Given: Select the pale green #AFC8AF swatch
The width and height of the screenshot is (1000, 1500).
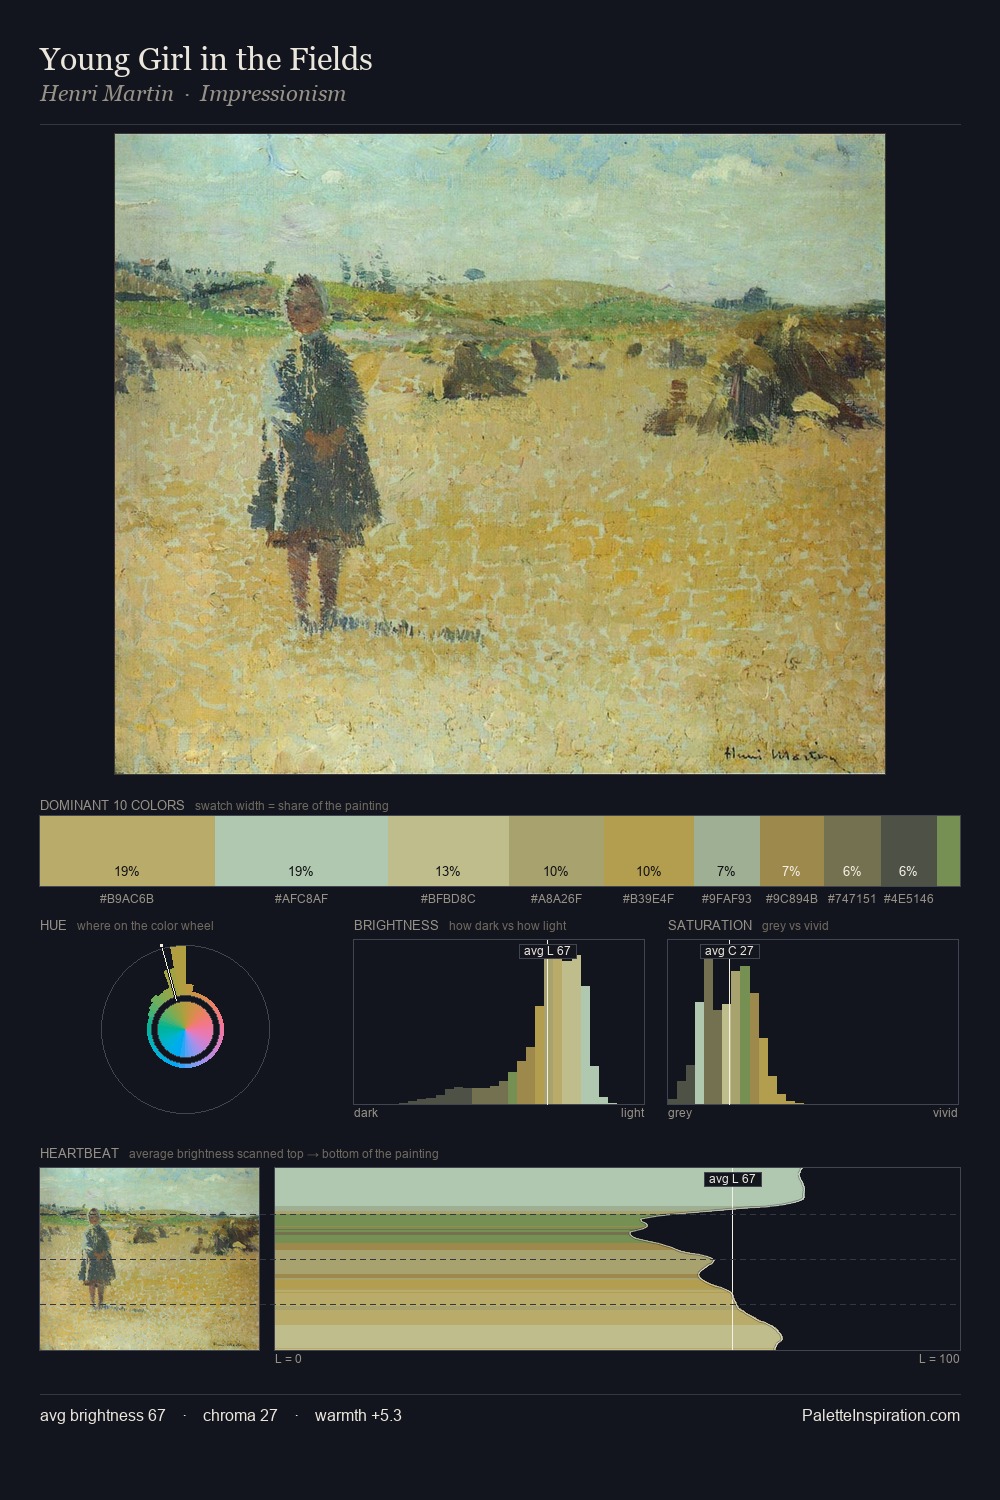Looking at the screenshot, I should click(x=301, y=851).
